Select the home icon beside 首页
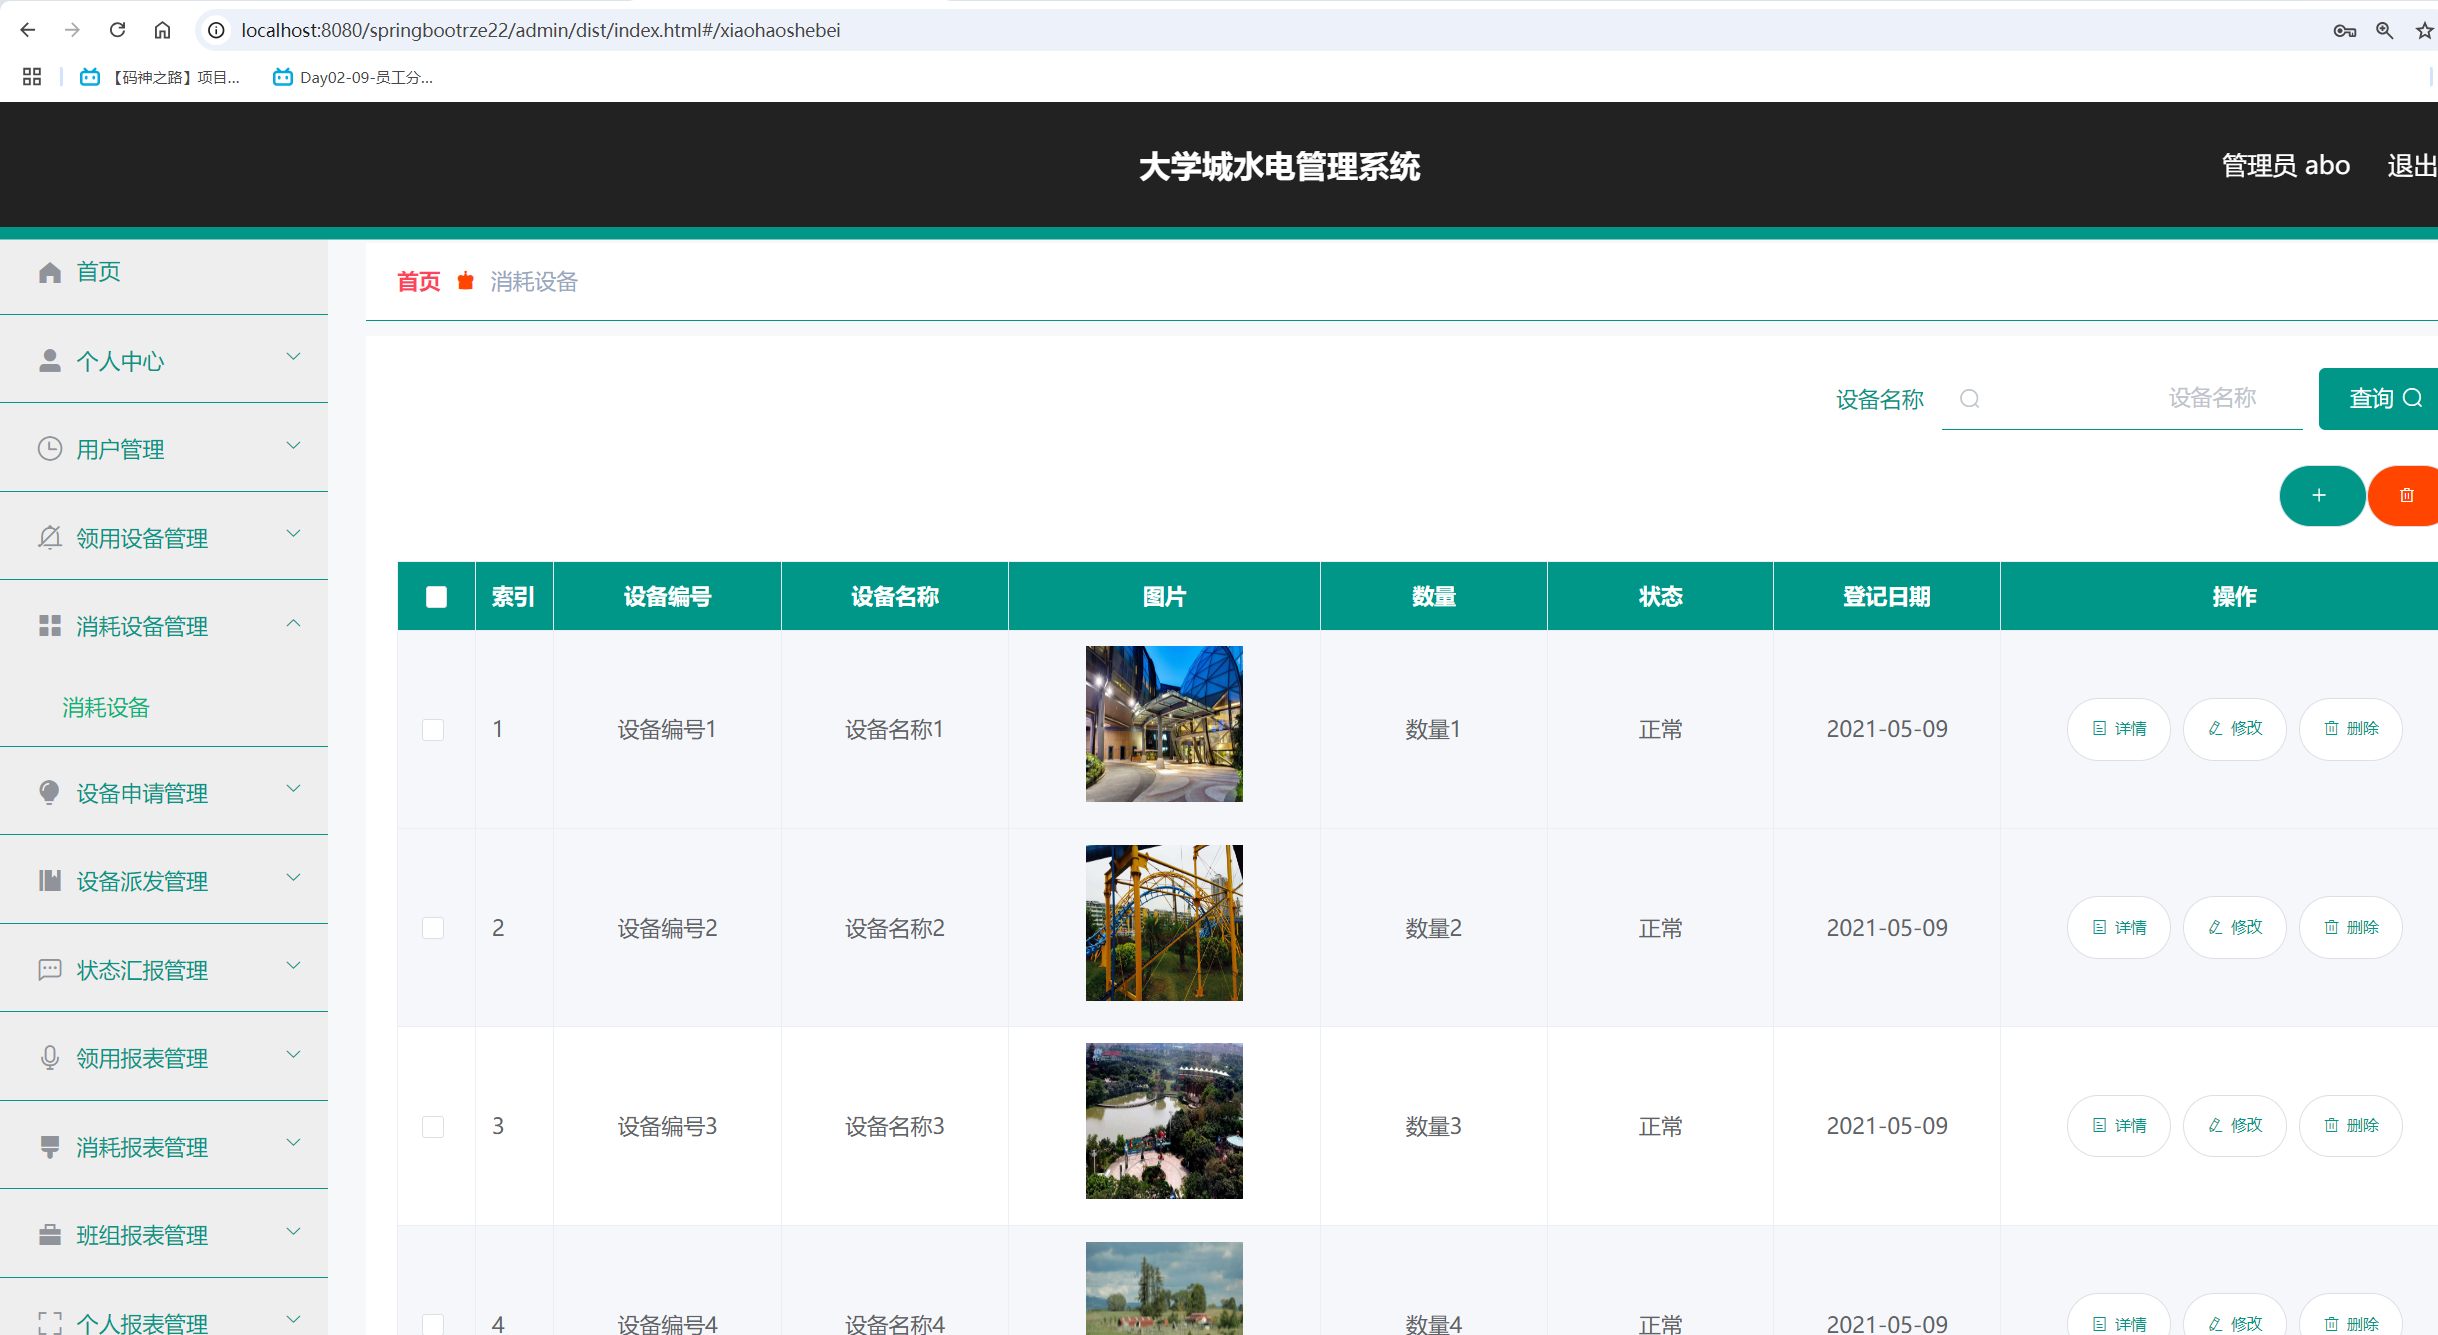 point(49,271)
